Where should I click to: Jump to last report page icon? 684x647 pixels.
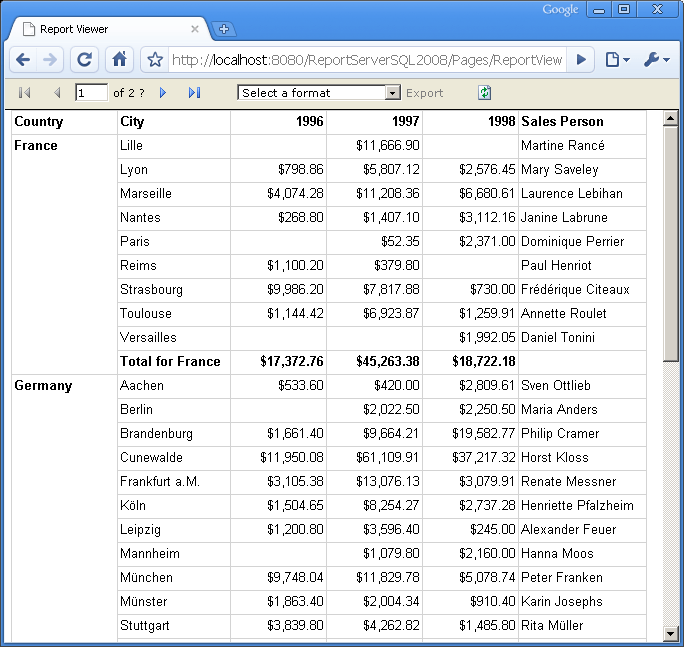pos(195,92)
